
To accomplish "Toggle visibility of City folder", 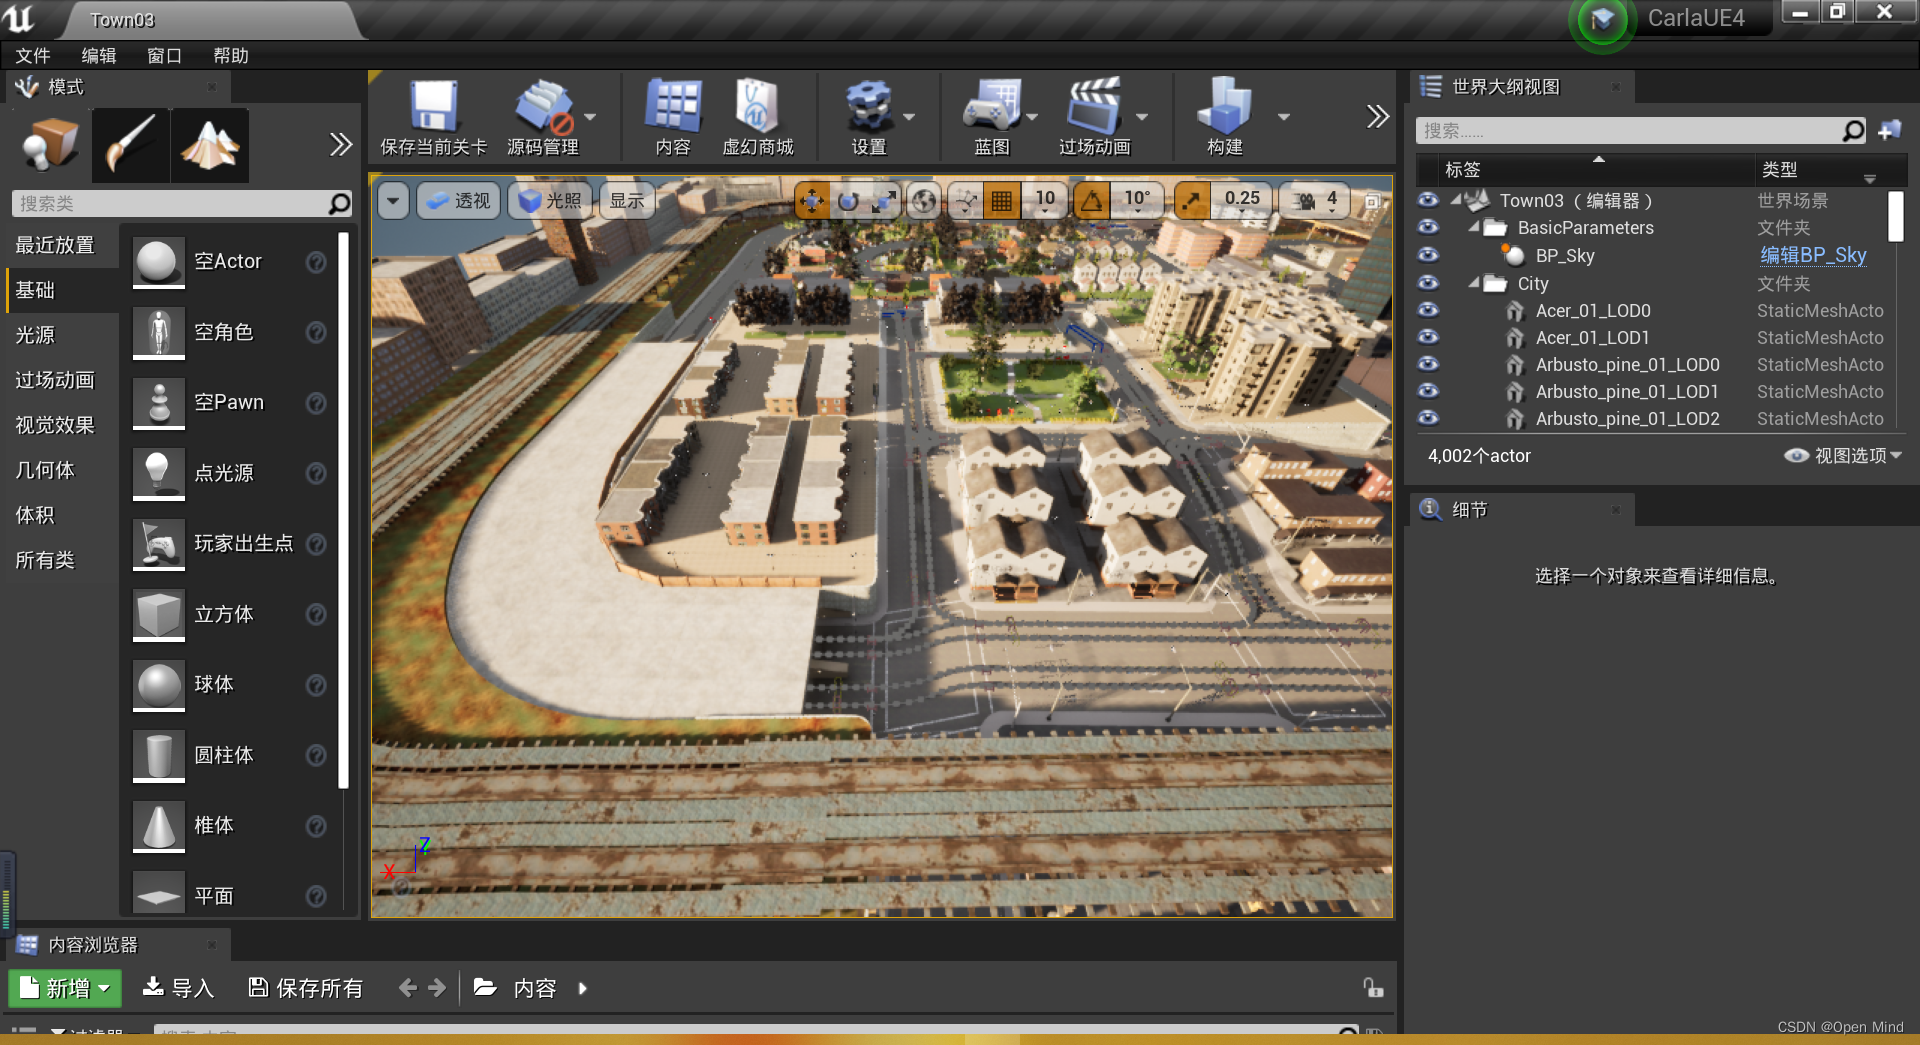I will [x=1428, y=283].
